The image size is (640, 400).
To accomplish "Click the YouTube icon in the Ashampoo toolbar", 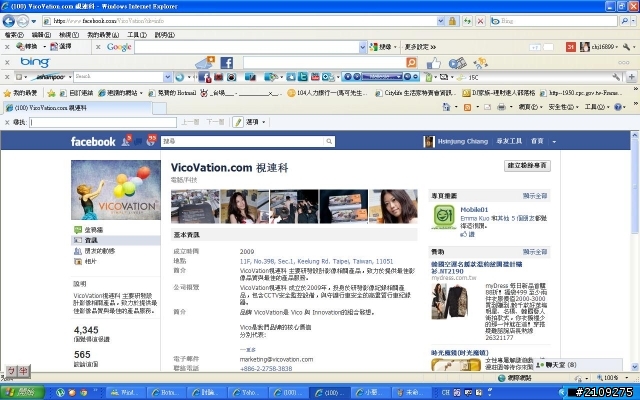I will [x=315, y=77].
